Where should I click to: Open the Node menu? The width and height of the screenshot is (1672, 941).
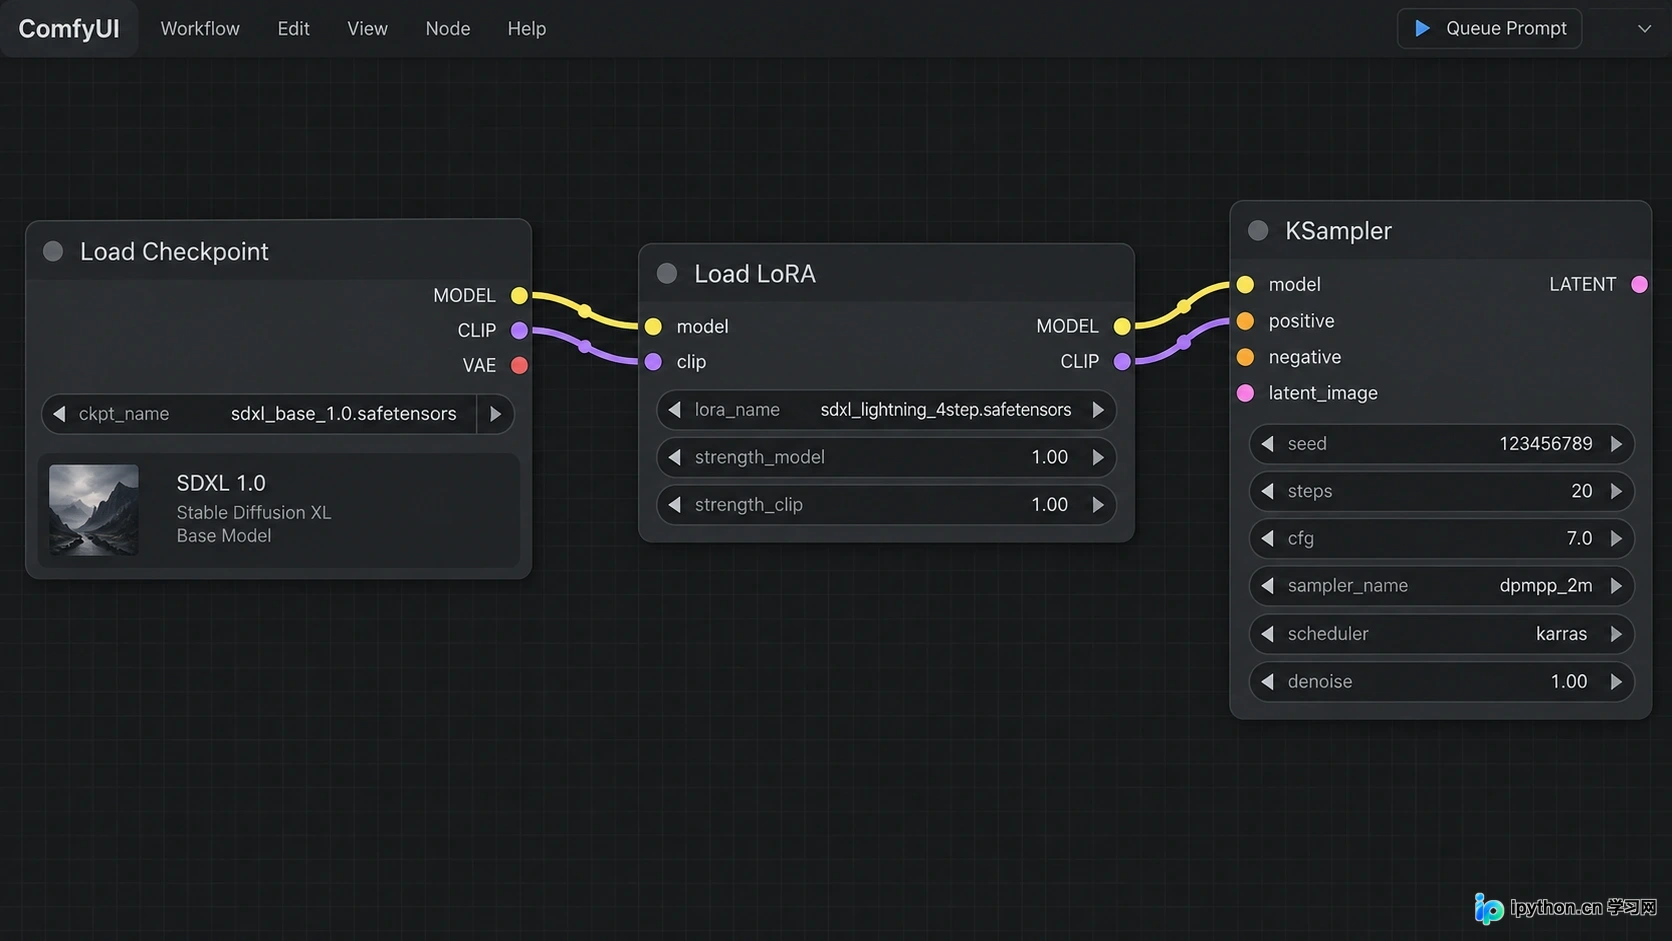447,28
